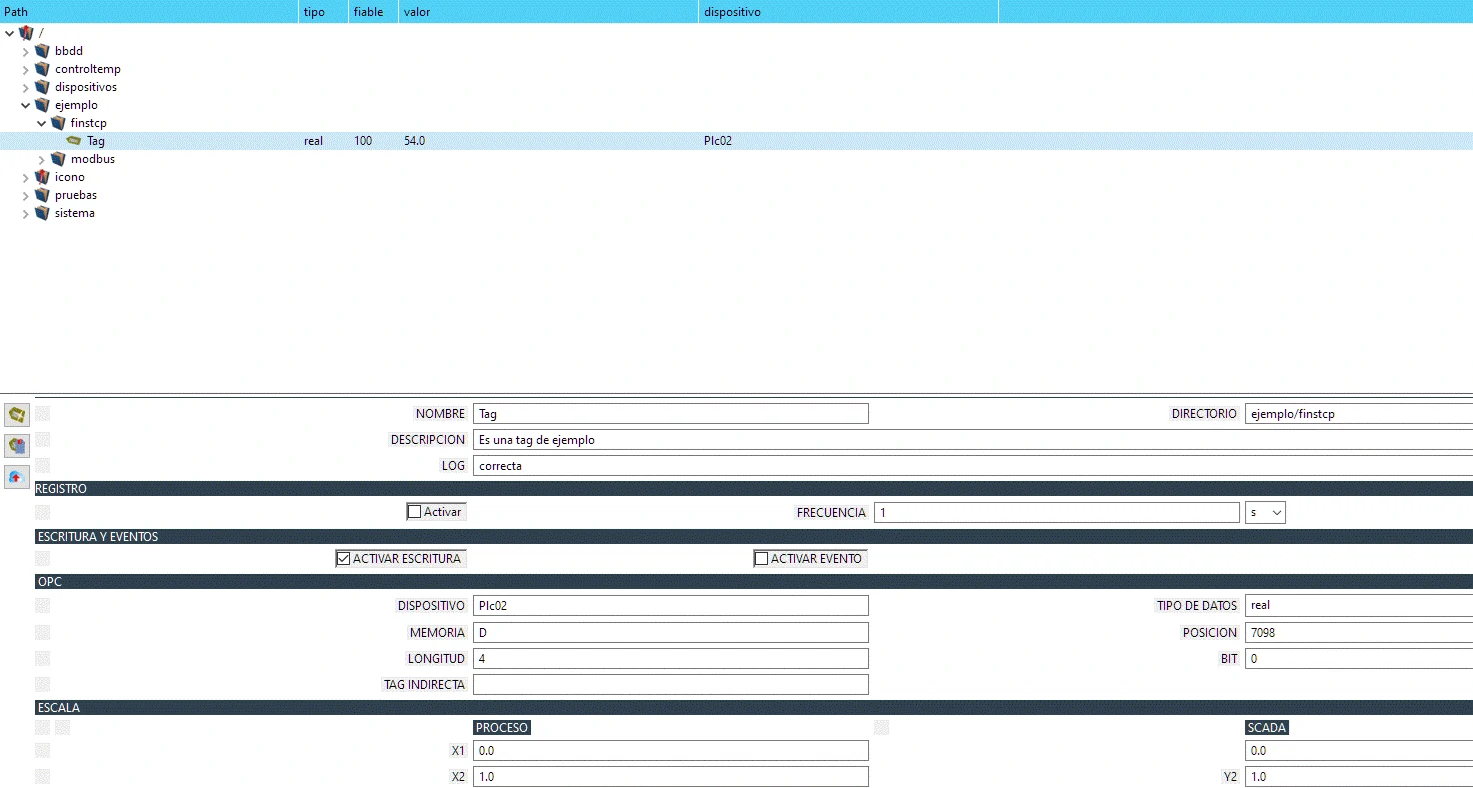Click the bbdd folder icon
This screenshot has width=1473, height=788.
pos(42,51)
